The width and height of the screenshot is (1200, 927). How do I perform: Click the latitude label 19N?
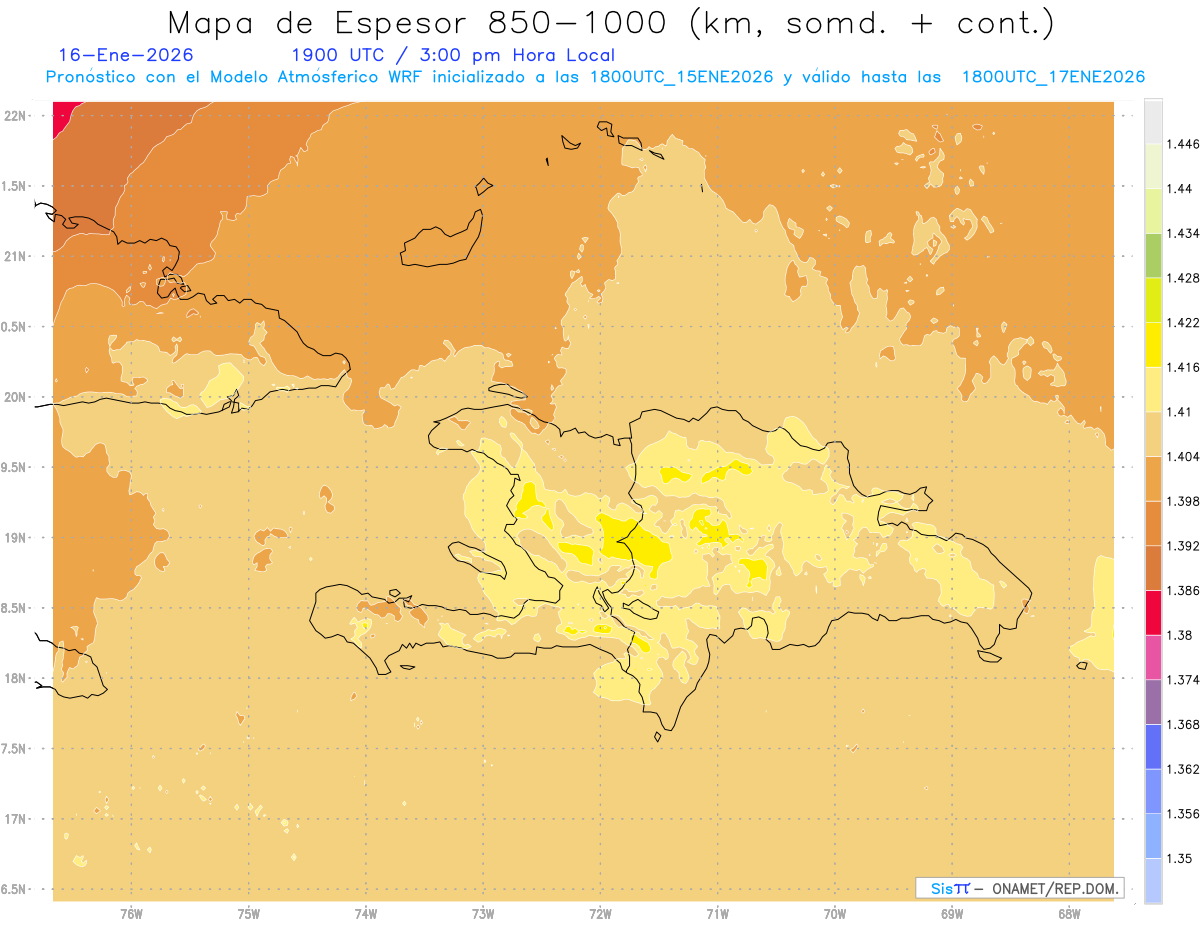[15, 538]
